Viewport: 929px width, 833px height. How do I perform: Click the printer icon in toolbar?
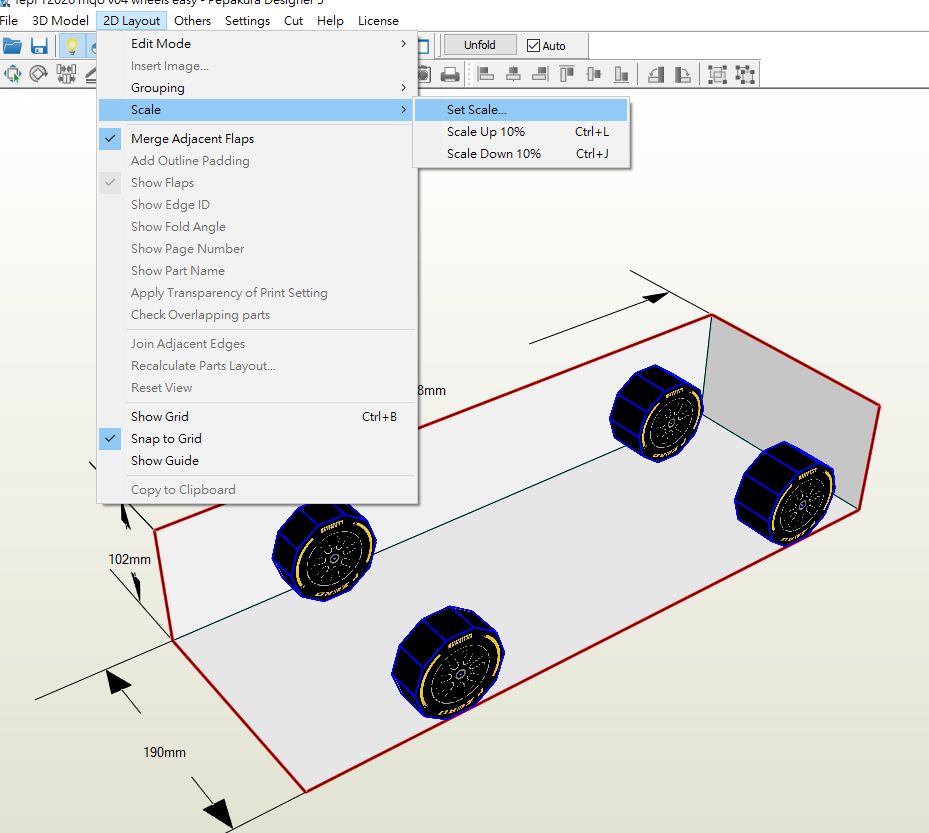point(450,74)
